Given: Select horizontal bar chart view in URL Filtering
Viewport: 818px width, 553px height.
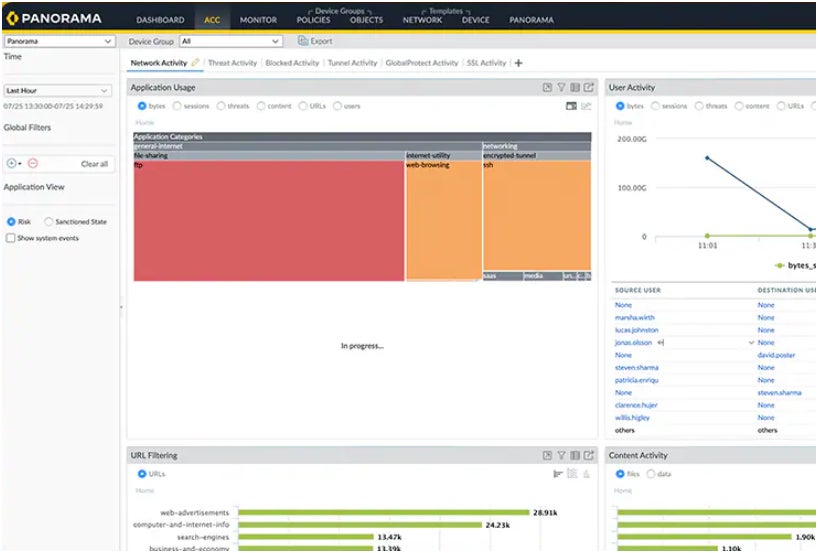Looking at the screenshot, I should [x=558, y=474].
